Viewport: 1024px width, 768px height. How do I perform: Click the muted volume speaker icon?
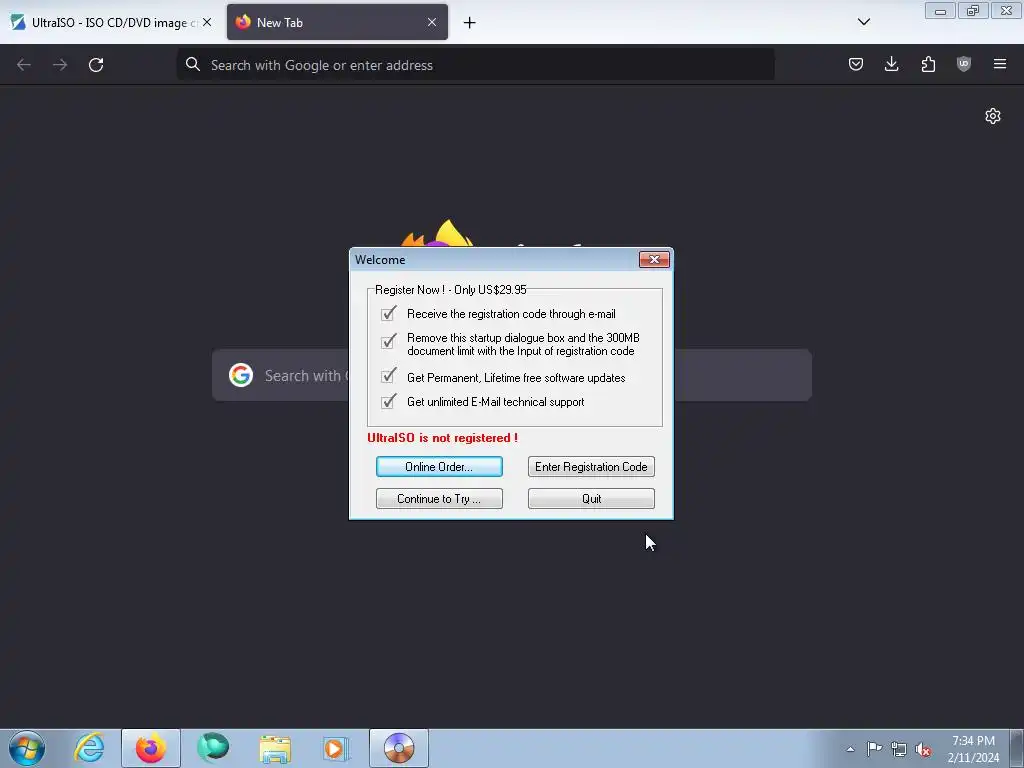coord(923,749)
